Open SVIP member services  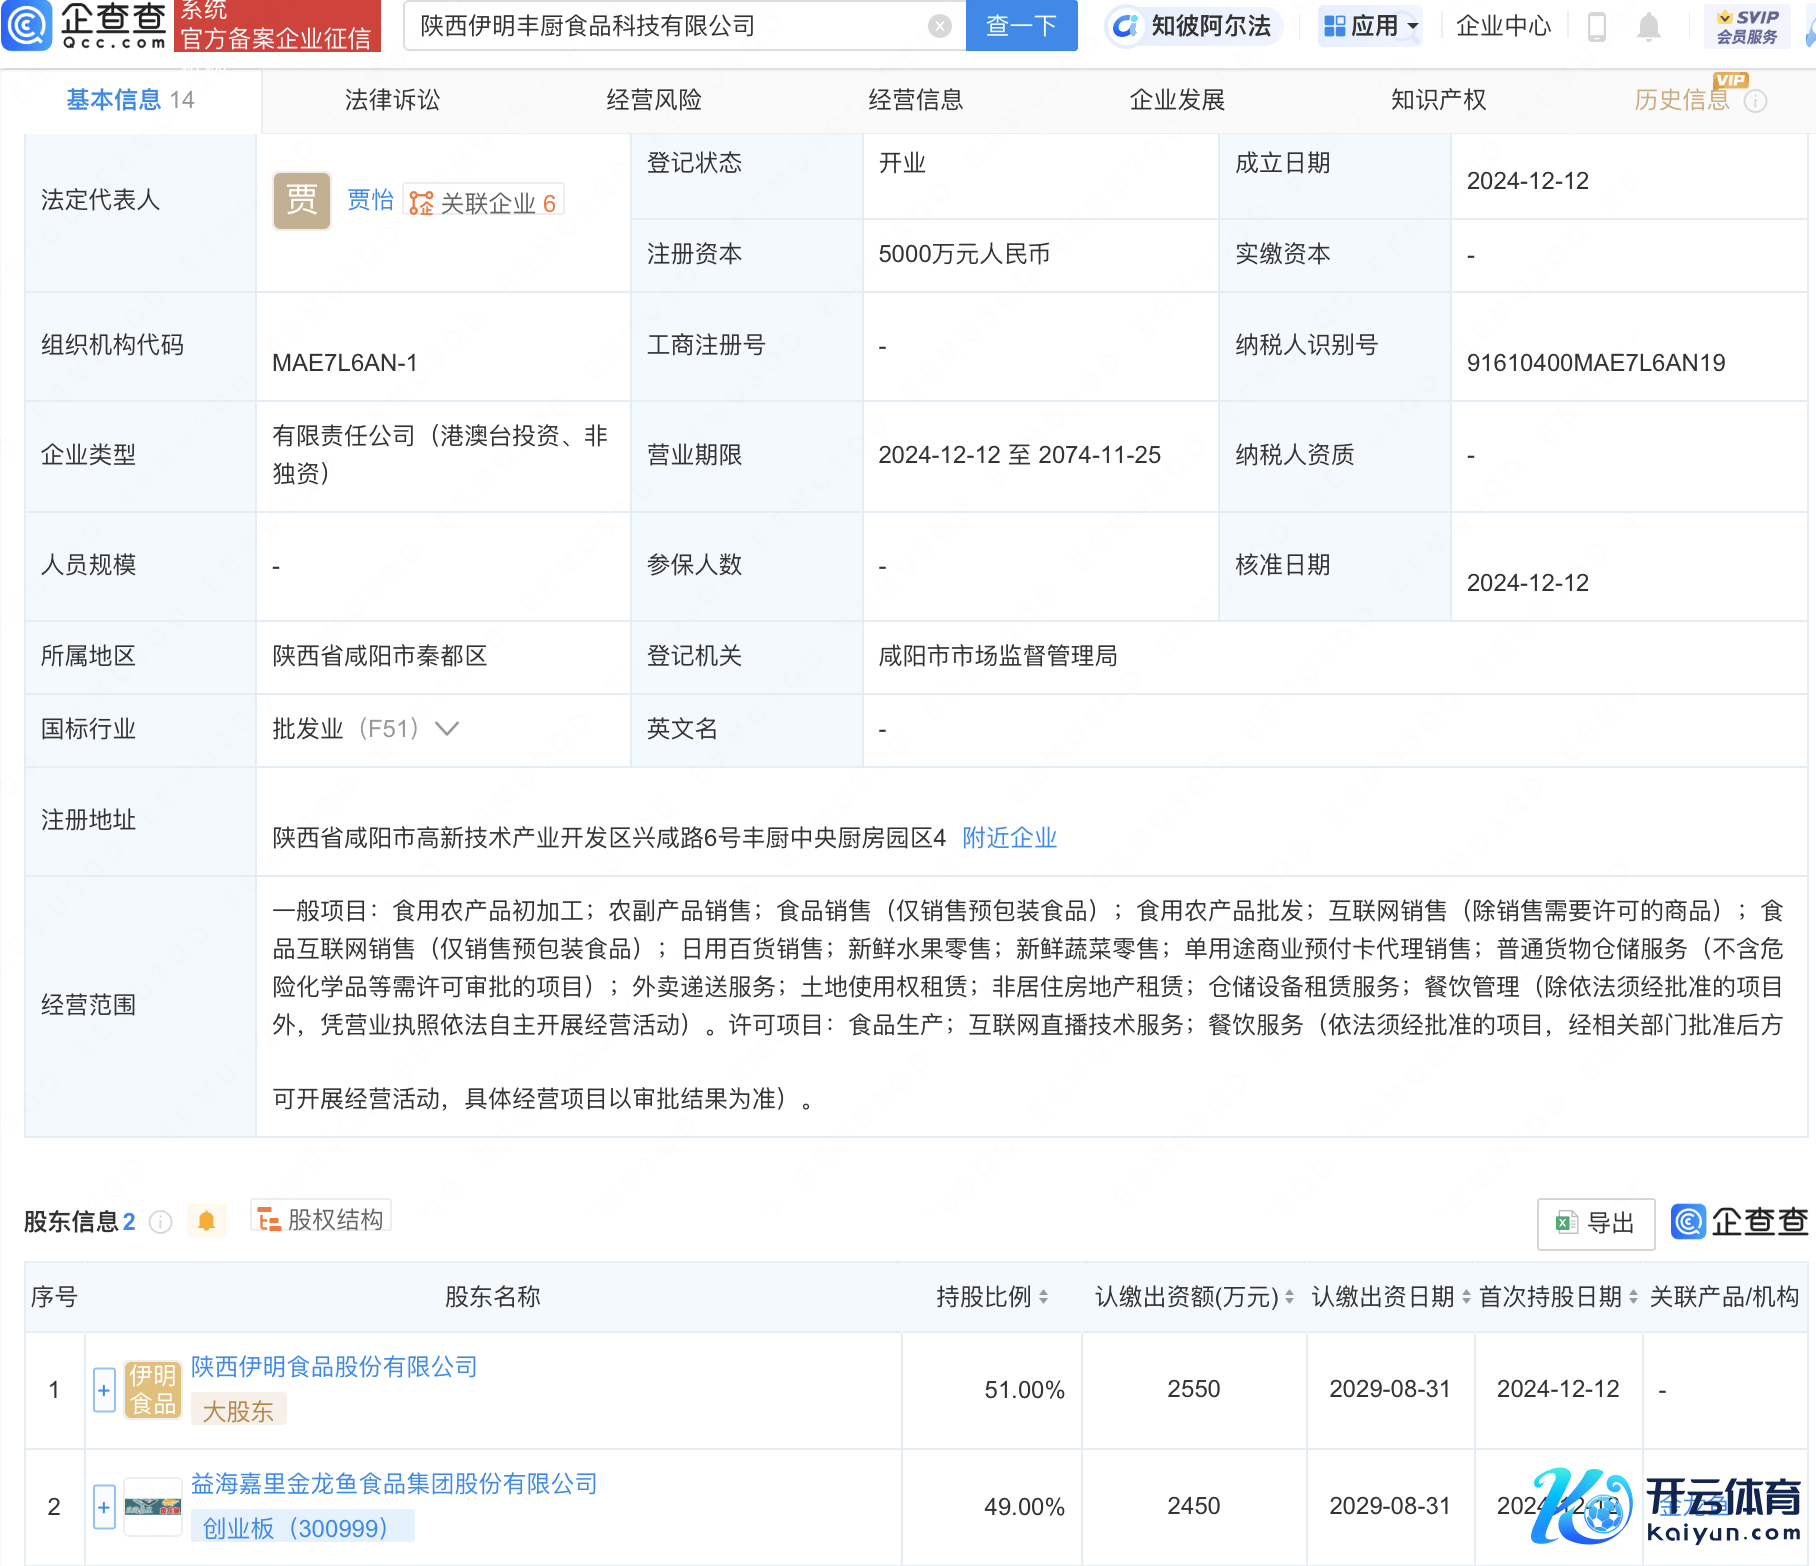pyautogui.click(x=1747, y=27)
